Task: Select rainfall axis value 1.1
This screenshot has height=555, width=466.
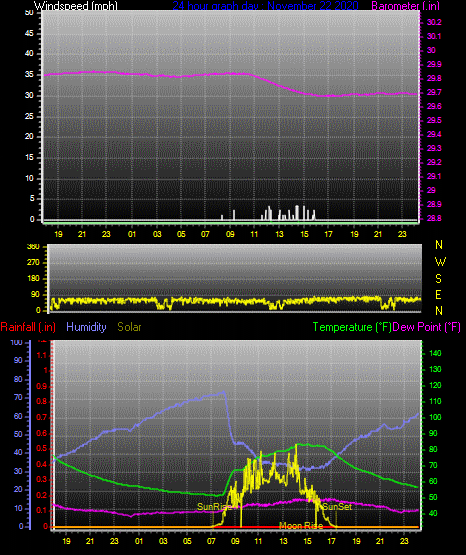Action: pos(42,355)
